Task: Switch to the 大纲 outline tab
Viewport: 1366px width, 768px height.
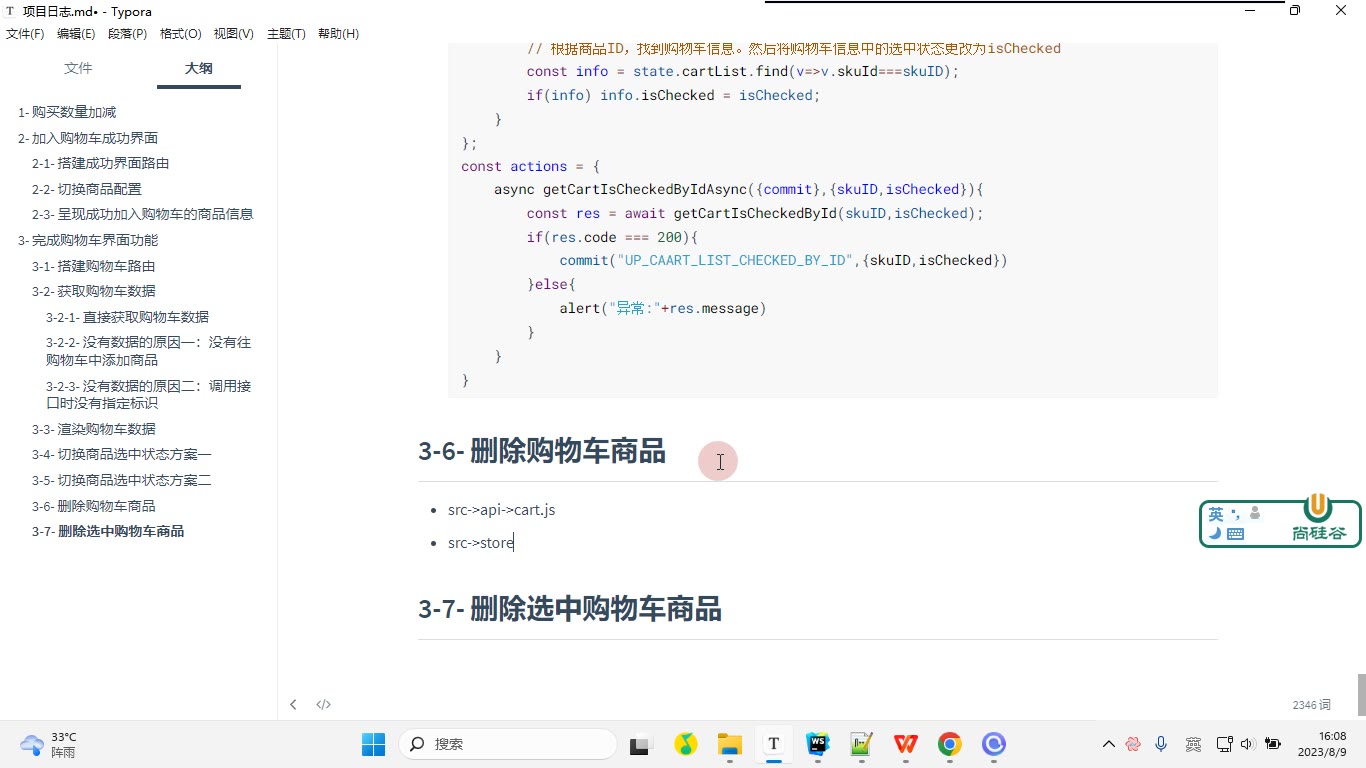Action: tap(199, 68)
